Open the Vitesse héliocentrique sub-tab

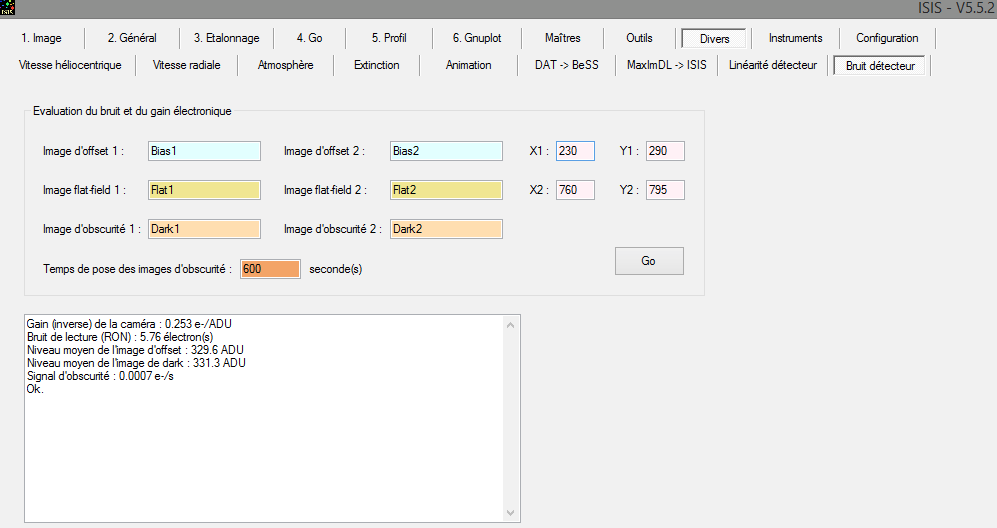click(x=70, y=66)
